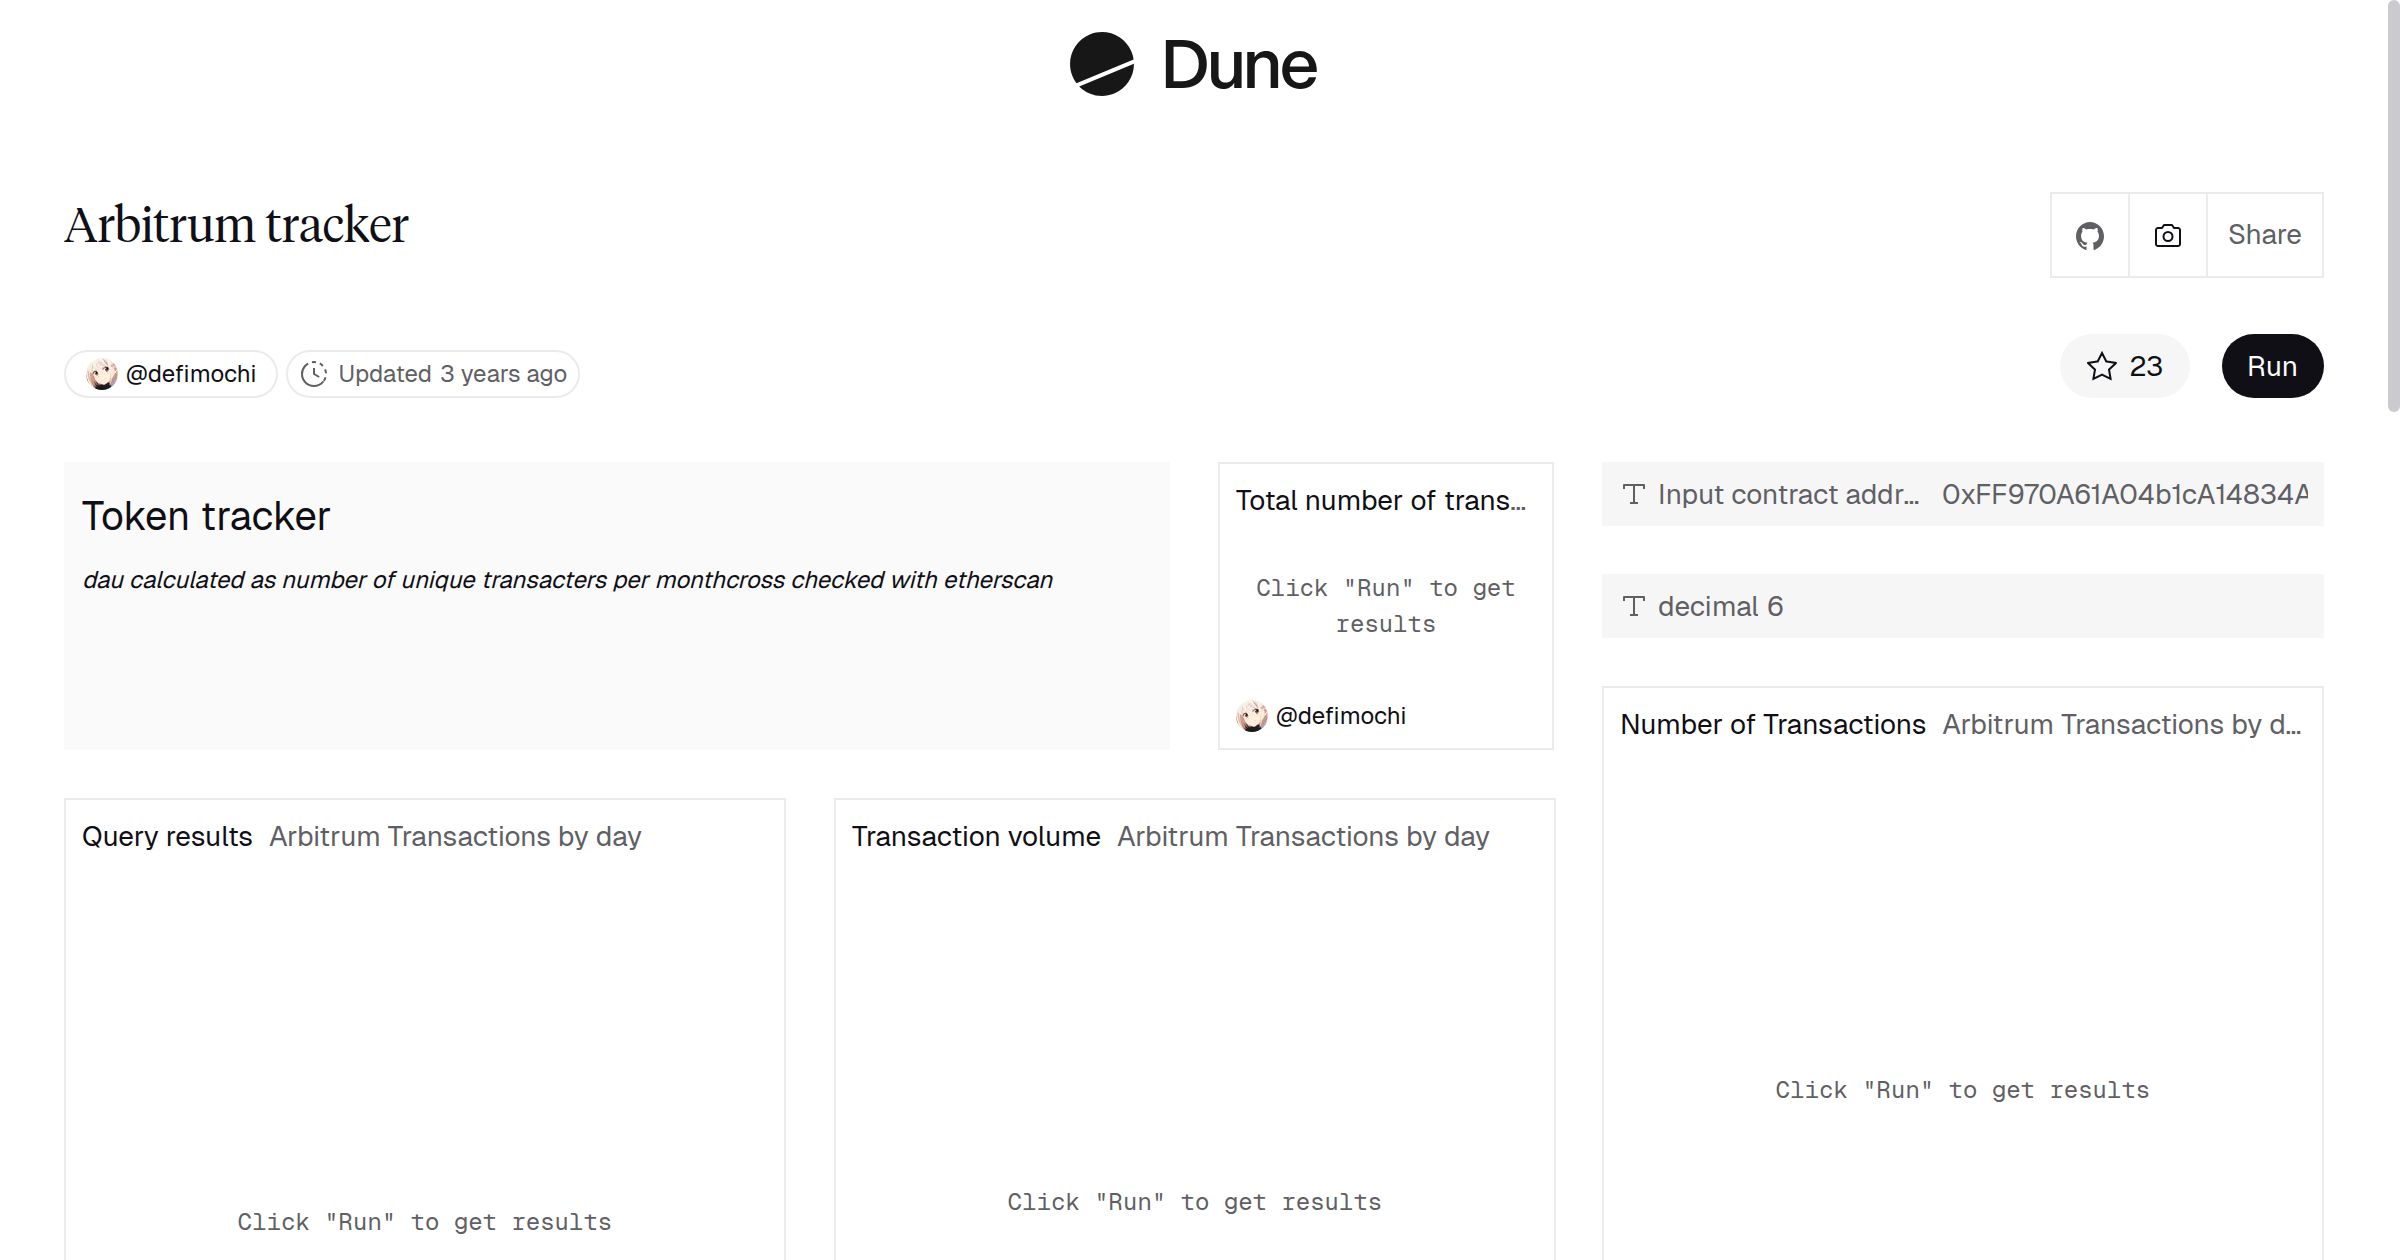Open the dashboard's GitHub repository icon

(2090, 234)
